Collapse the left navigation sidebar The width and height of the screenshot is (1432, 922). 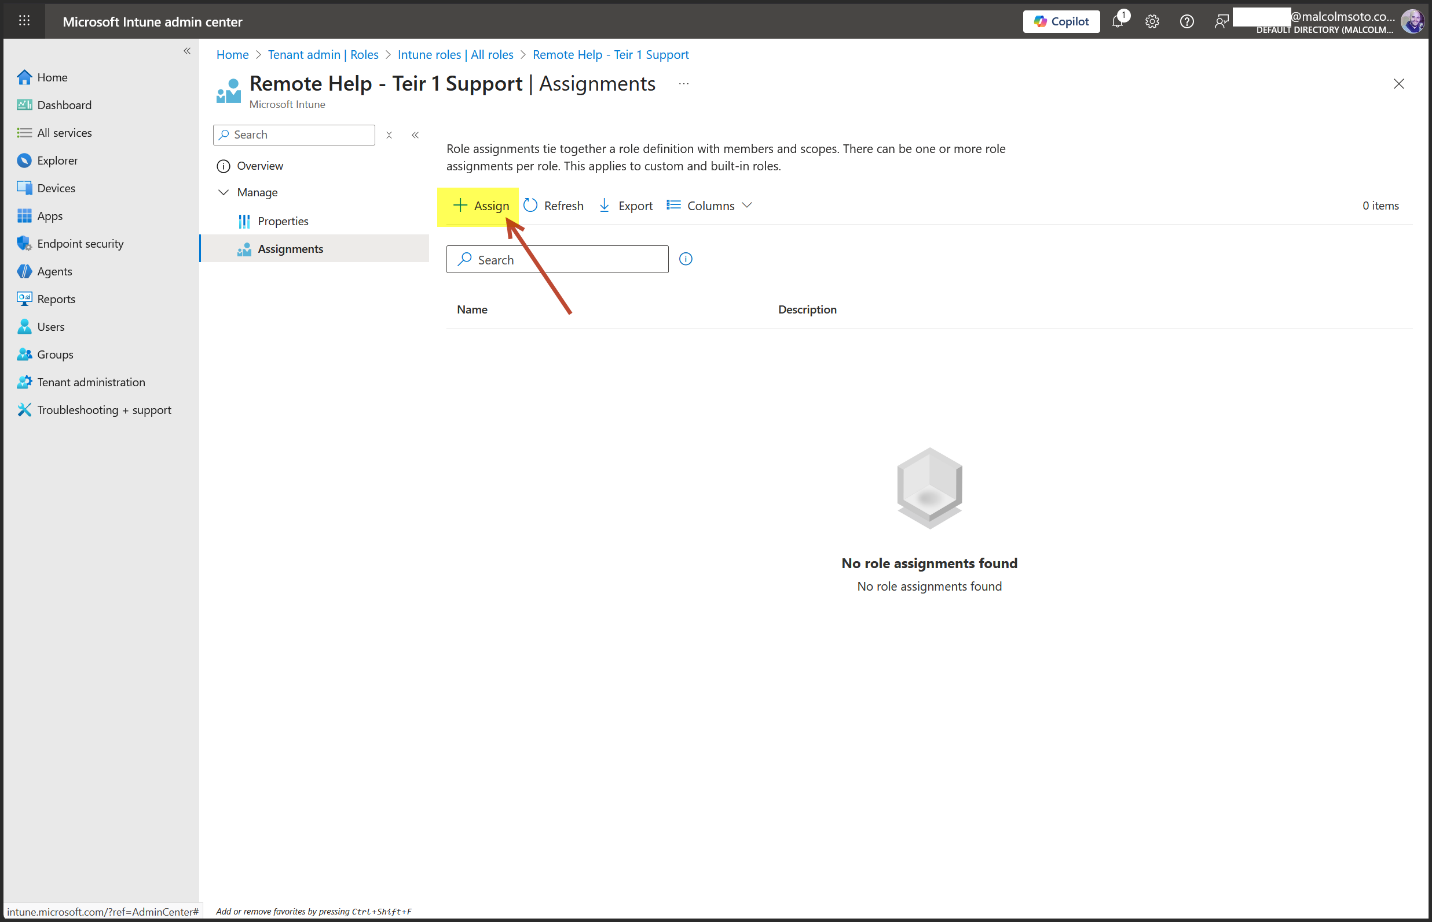click(x=187, y=51)
